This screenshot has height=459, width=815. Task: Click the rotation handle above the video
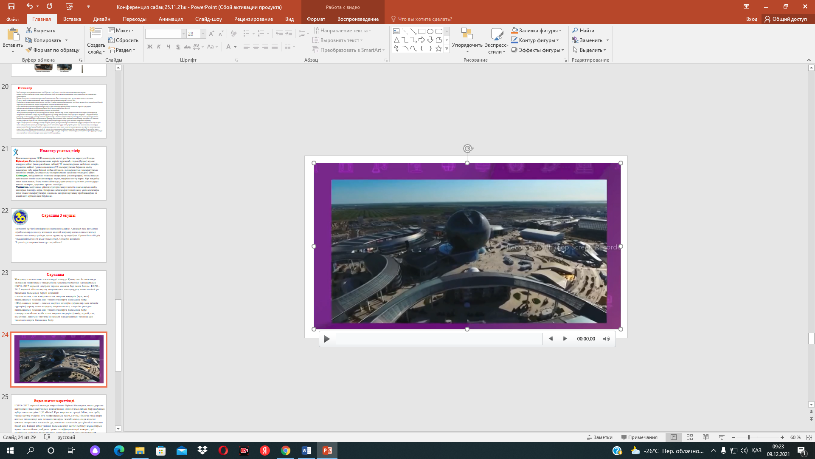tap(467, 148)
